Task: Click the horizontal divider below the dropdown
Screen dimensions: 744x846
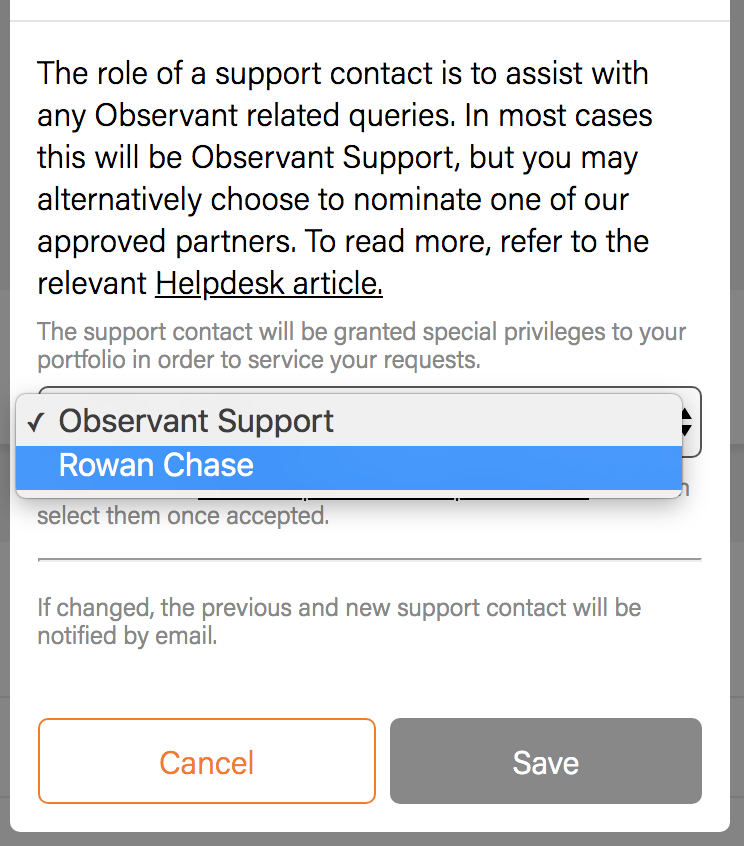Action: point(369,560)
